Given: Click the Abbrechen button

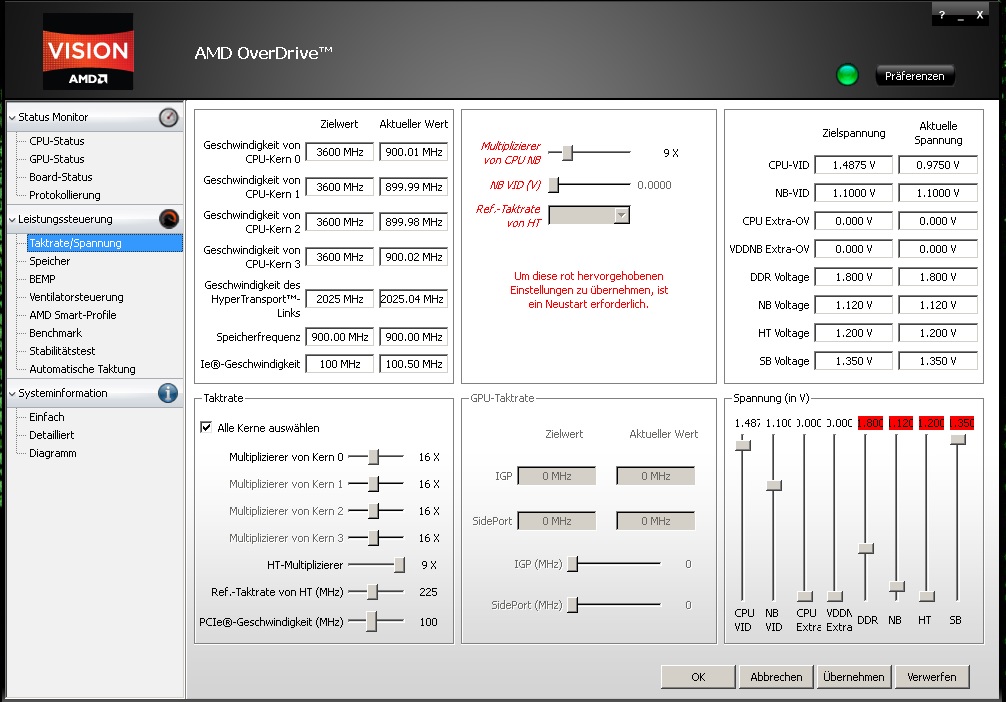Looking at the screenshot, I should (776, 677).
